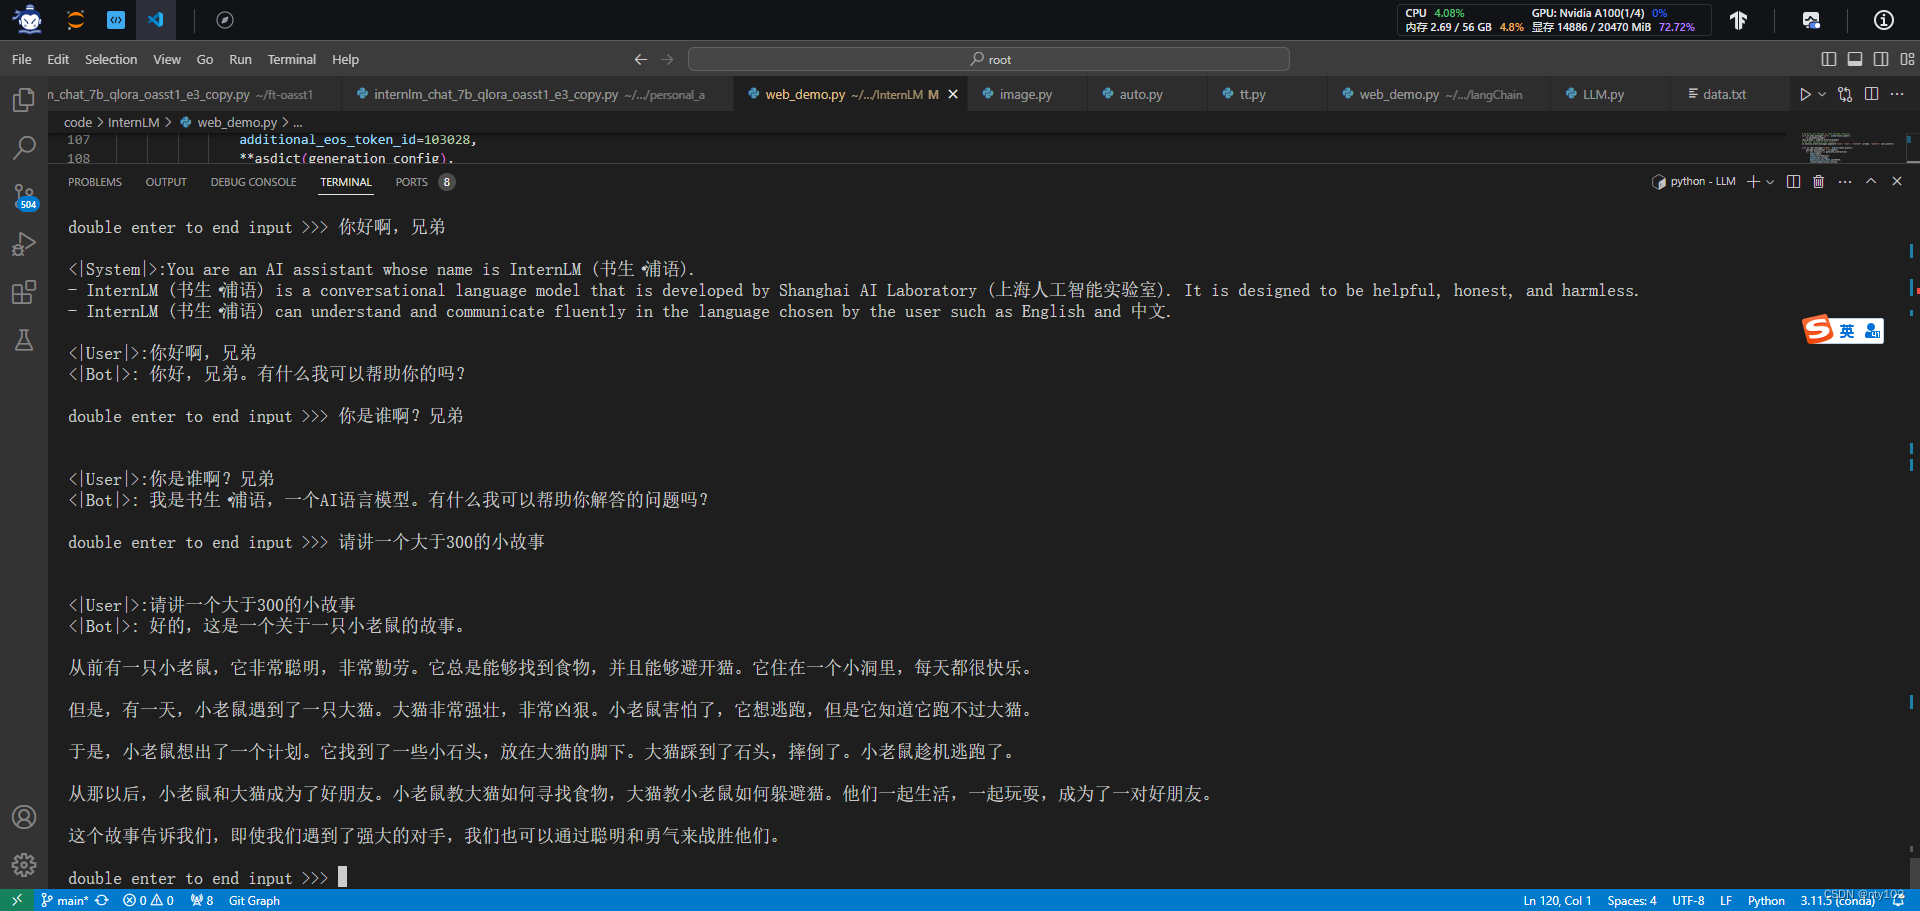Split the terminal panel
This screenshot has width=1920, height=911.
[1793, 182]
